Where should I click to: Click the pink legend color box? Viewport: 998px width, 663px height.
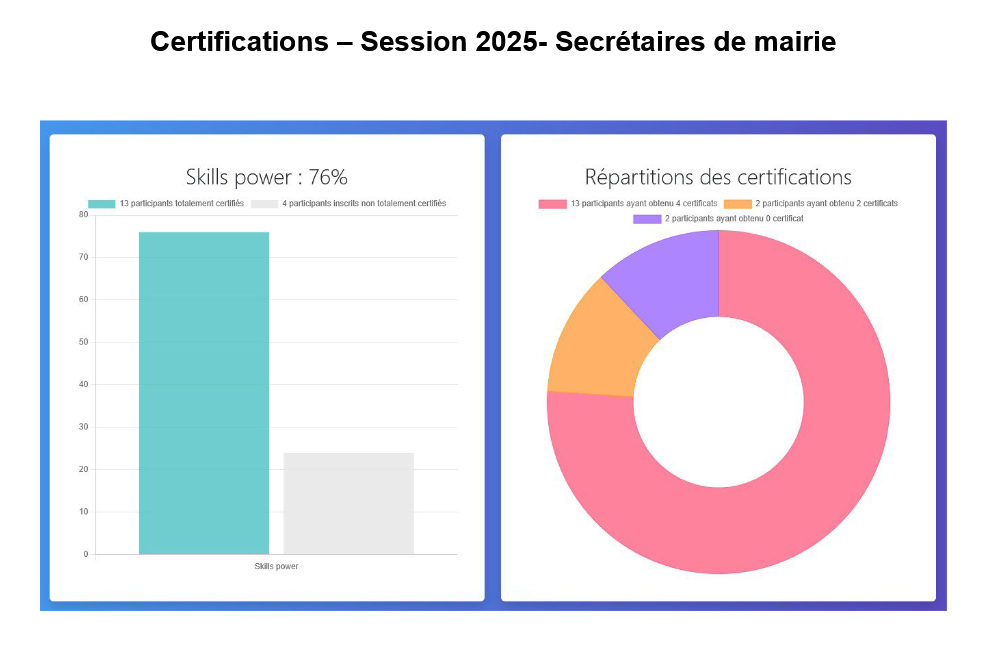point(552,204)
